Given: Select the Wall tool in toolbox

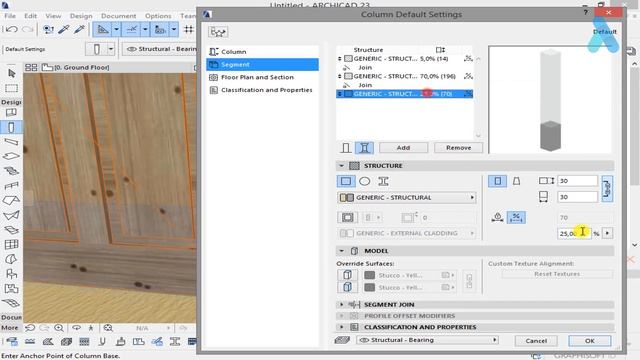Looking at the screenshot, I should tap(11, 112).
